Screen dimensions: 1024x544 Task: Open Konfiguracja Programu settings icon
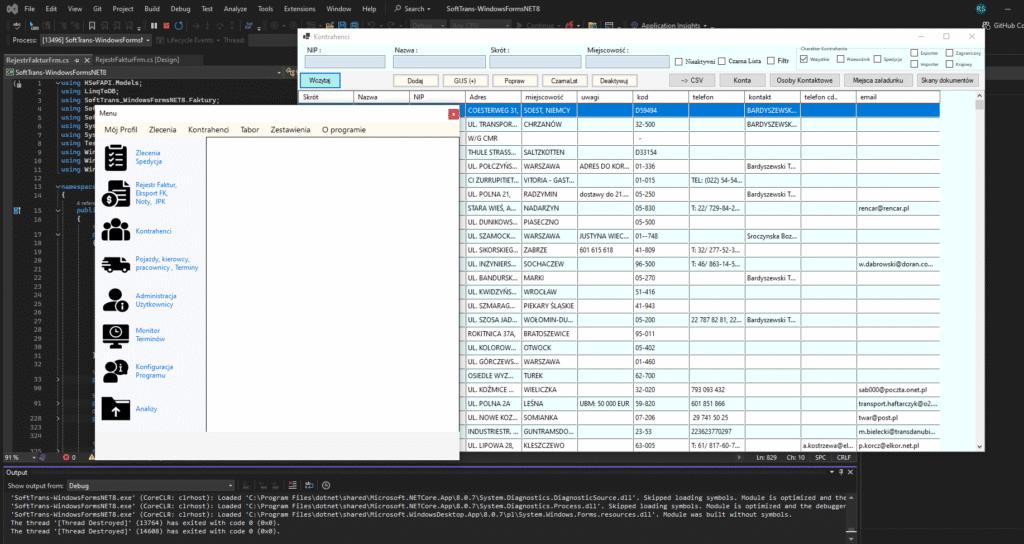[x=117, y=371]
